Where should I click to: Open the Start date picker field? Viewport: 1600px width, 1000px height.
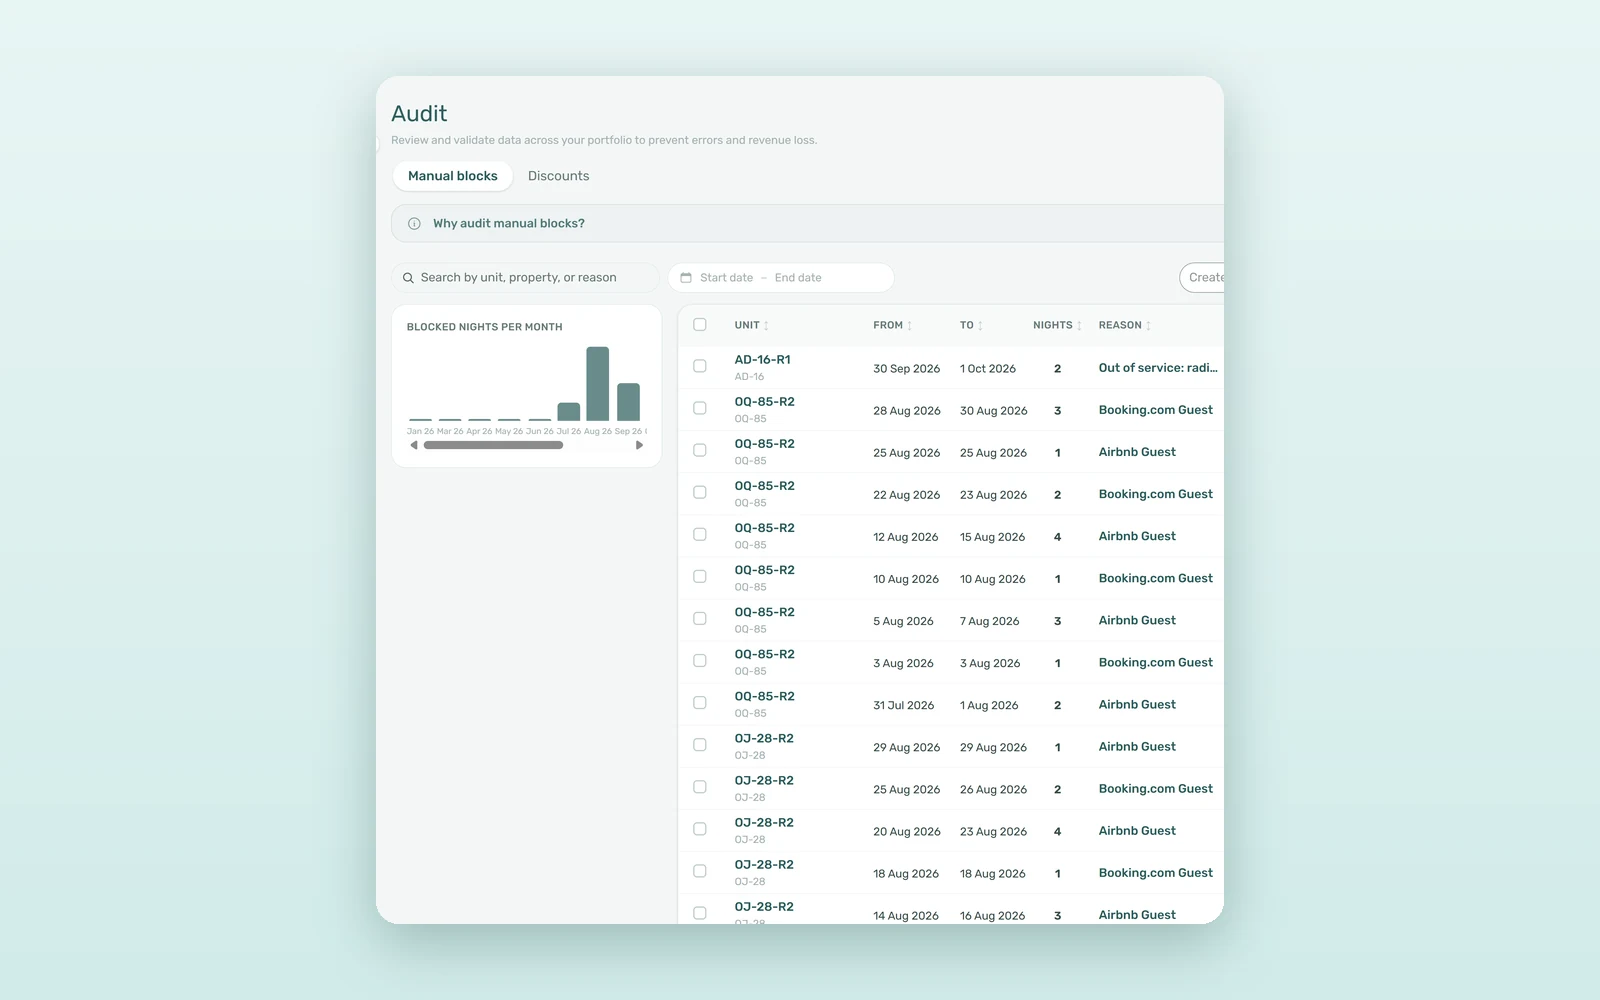point(726,278)
